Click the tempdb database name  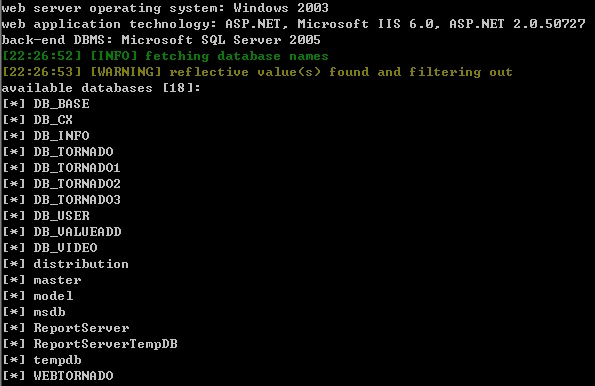(x=57, y=360)
